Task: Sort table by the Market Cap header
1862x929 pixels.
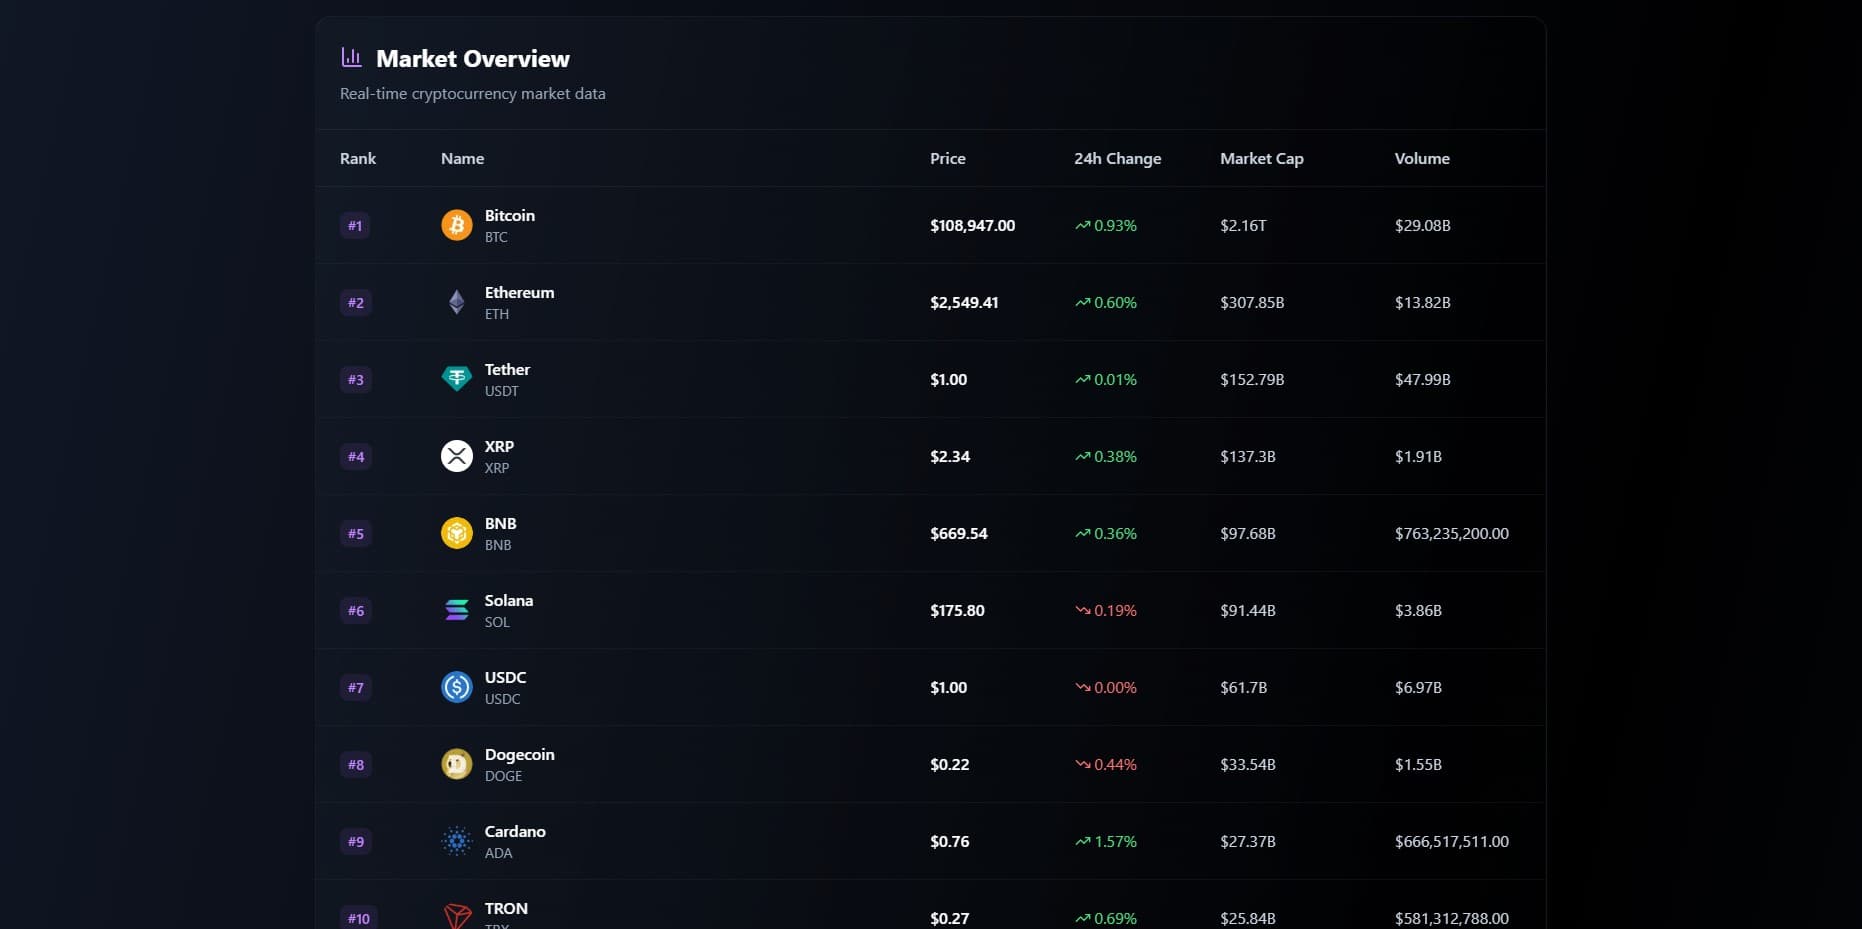Action: [x=1261, y=158]
